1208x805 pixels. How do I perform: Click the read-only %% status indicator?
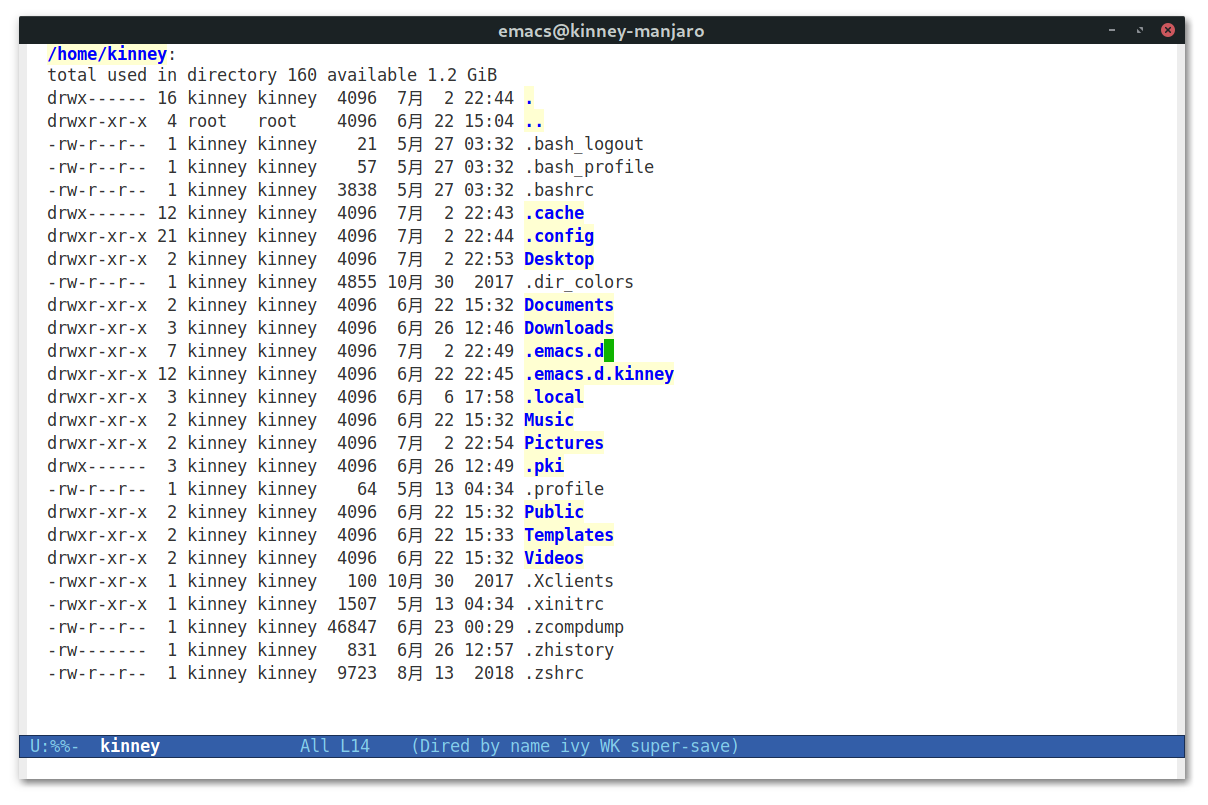click(x=65, y=746)
